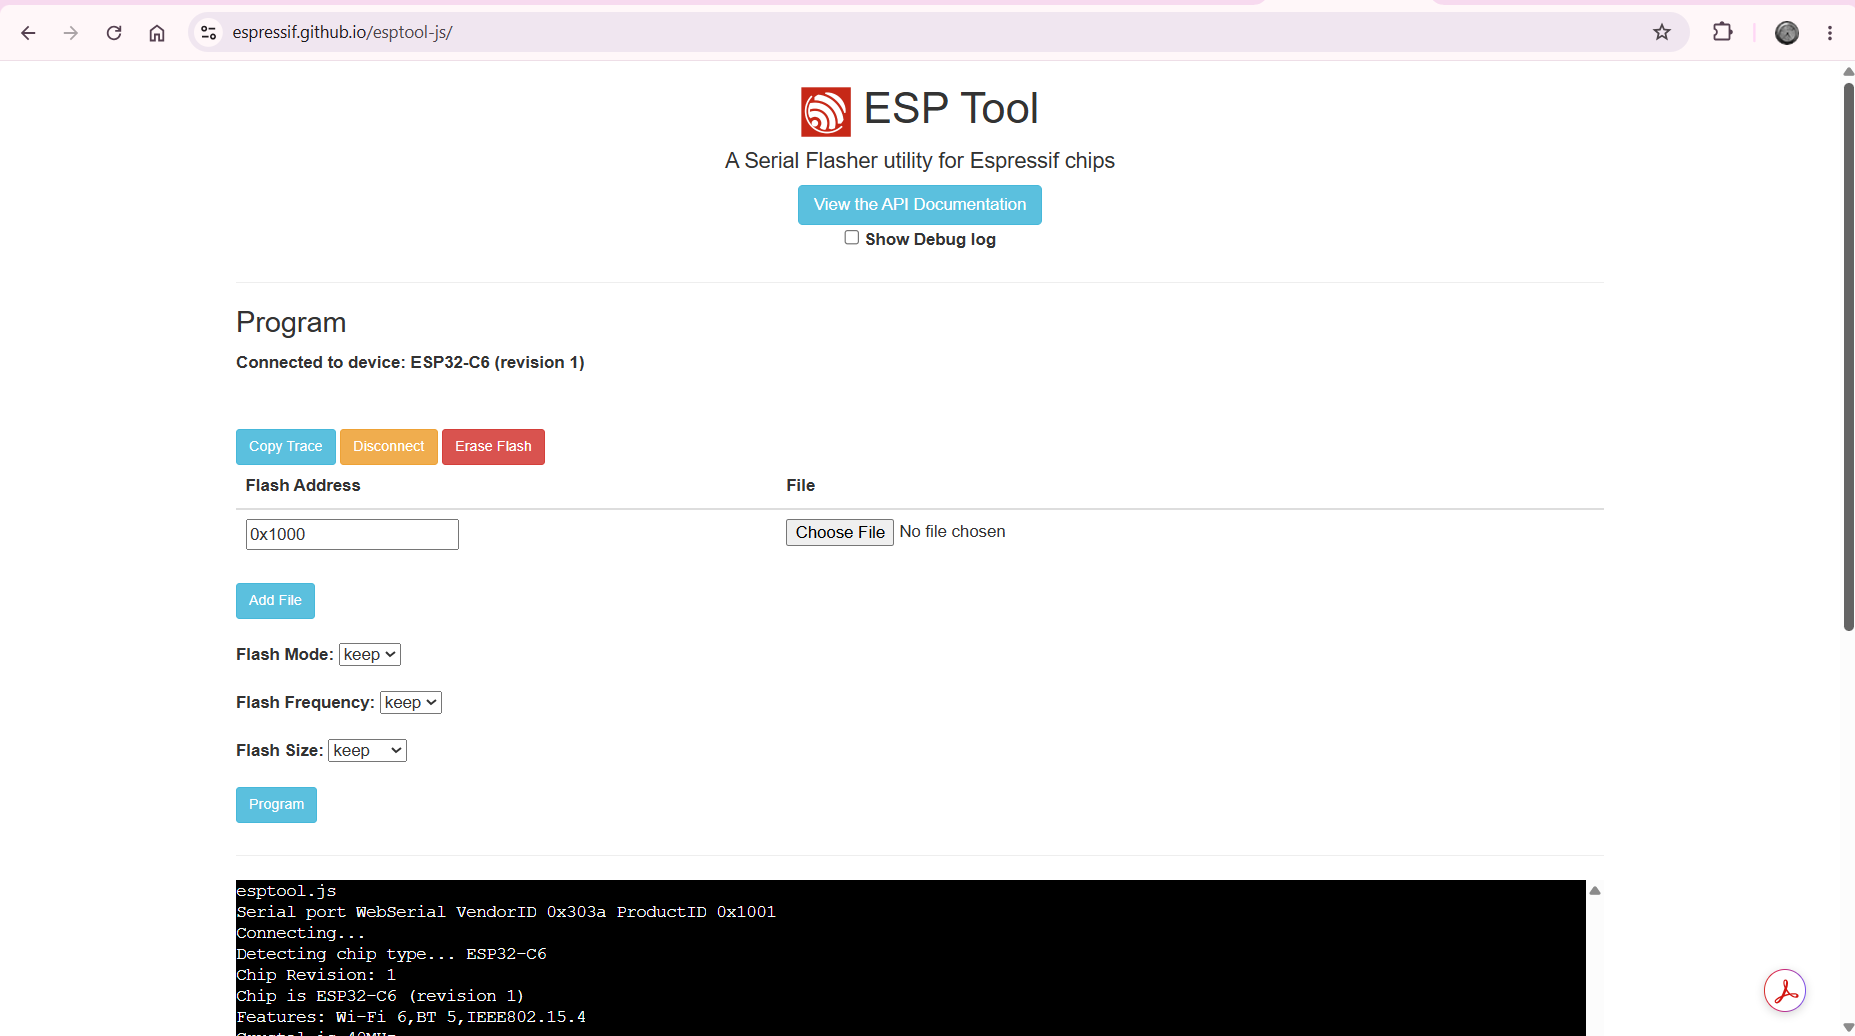Click the 'Flash Address' column header
This screenshot has height=1036, width=1855.
click(303, 485)
